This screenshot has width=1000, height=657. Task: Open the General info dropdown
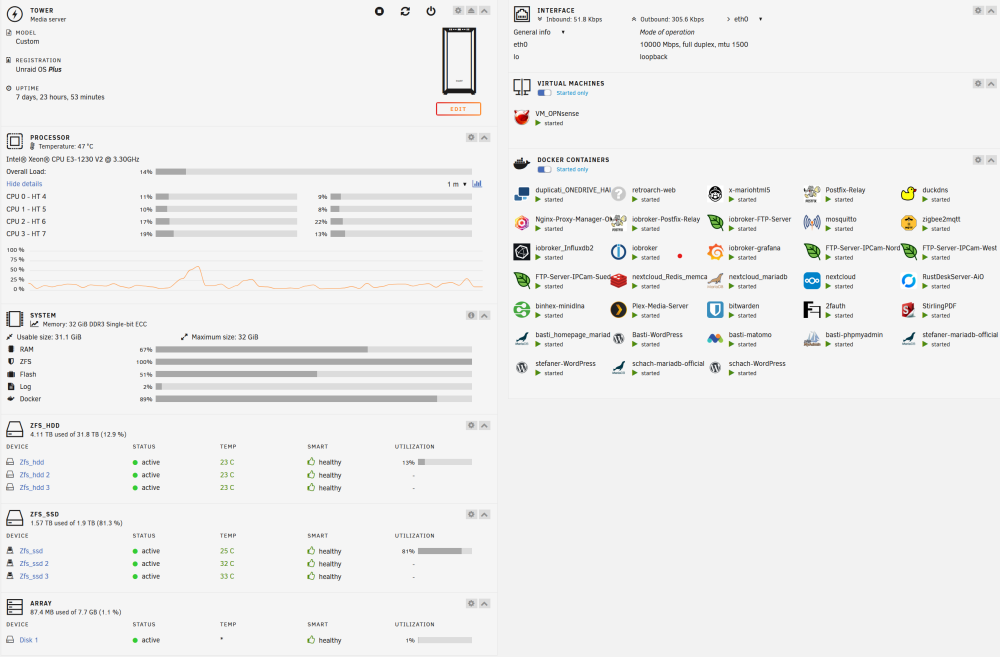coord(539,32)
